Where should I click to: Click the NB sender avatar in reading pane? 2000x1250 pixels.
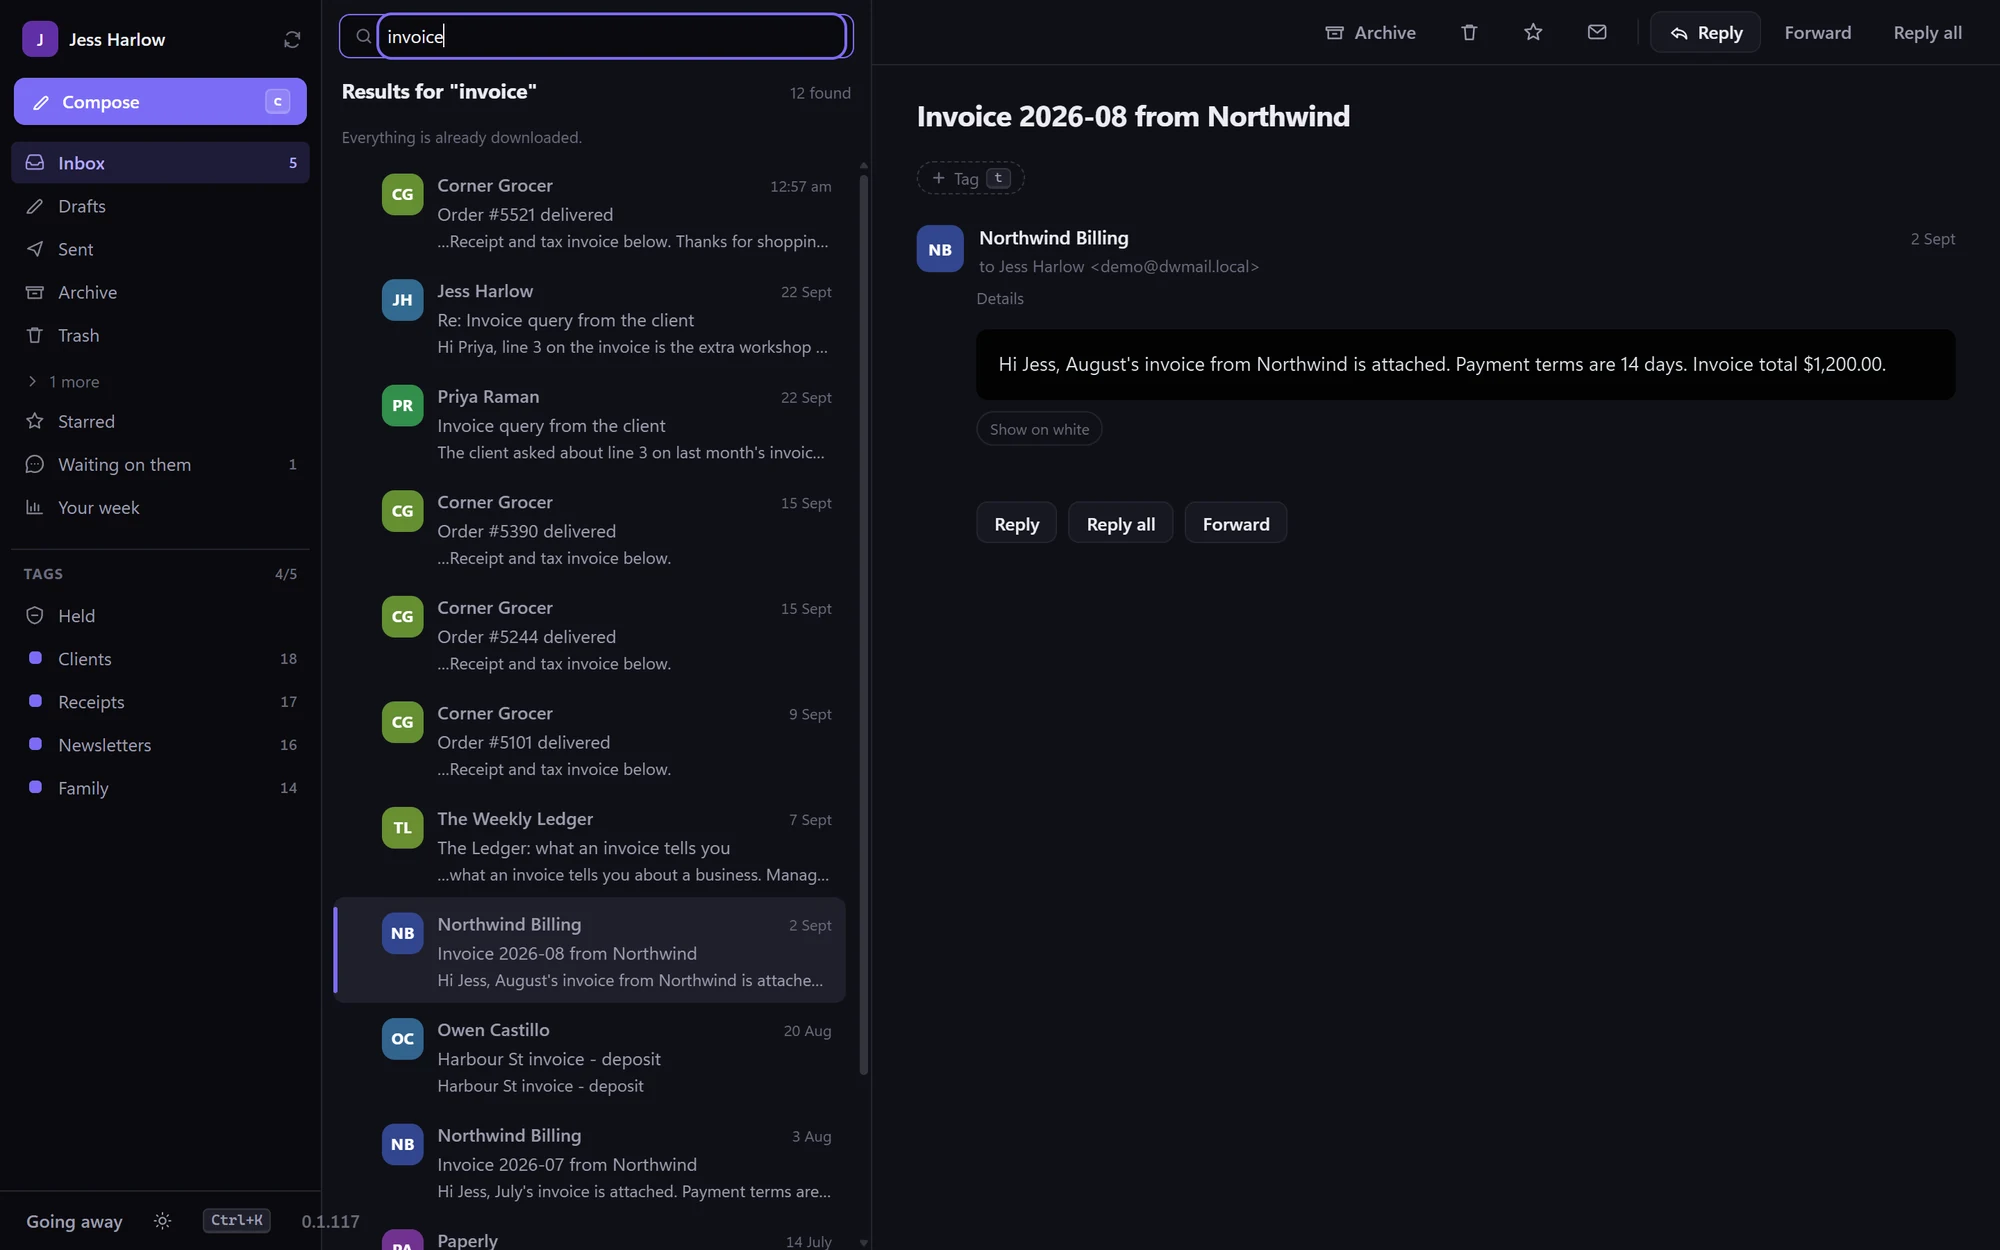(x=940, y=249)
